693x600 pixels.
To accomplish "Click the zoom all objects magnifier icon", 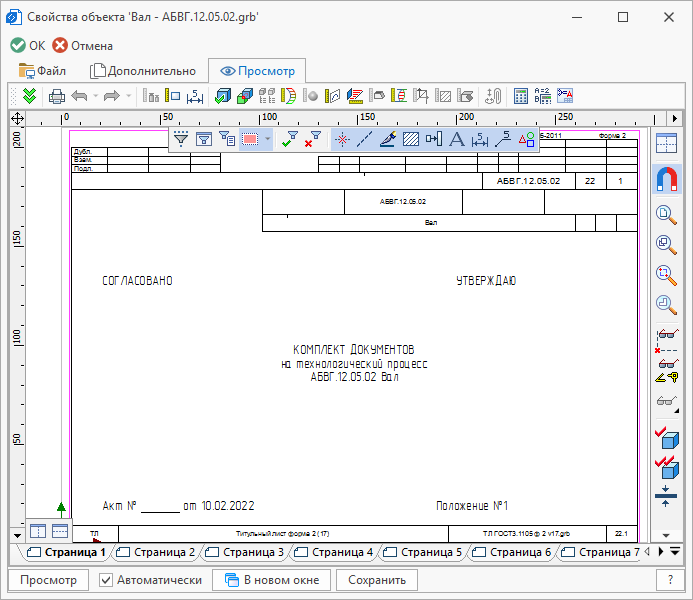I will click(x=666, y=245).
